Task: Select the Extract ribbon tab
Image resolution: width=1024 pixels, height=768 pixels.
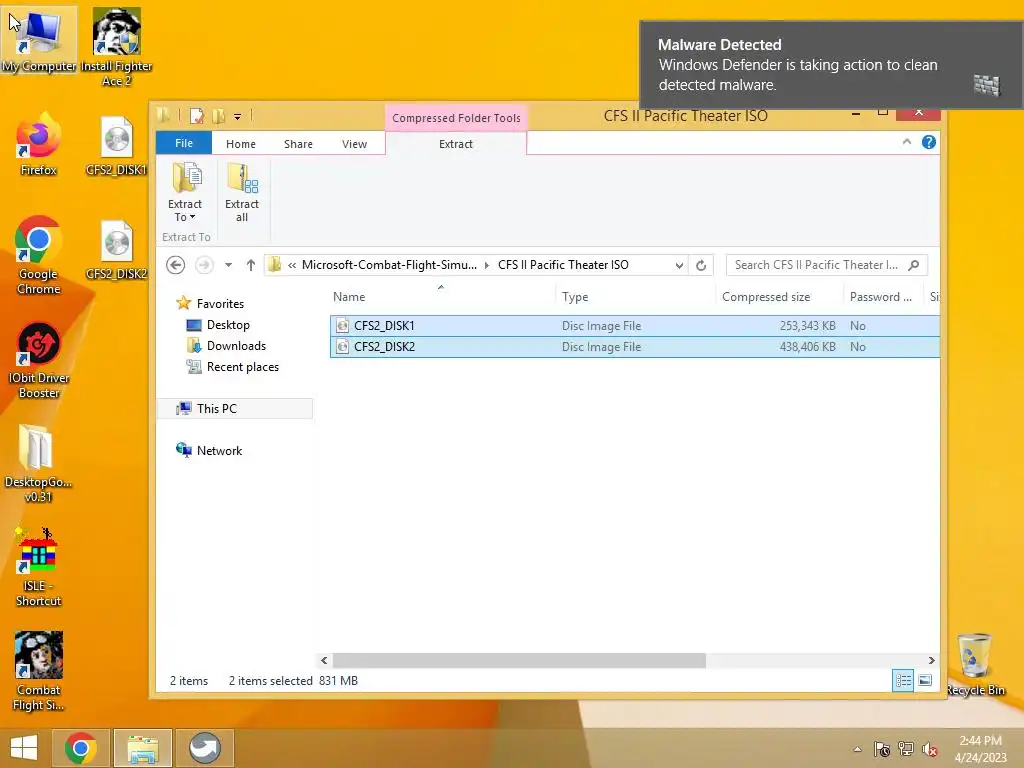Action: (456, 144)
